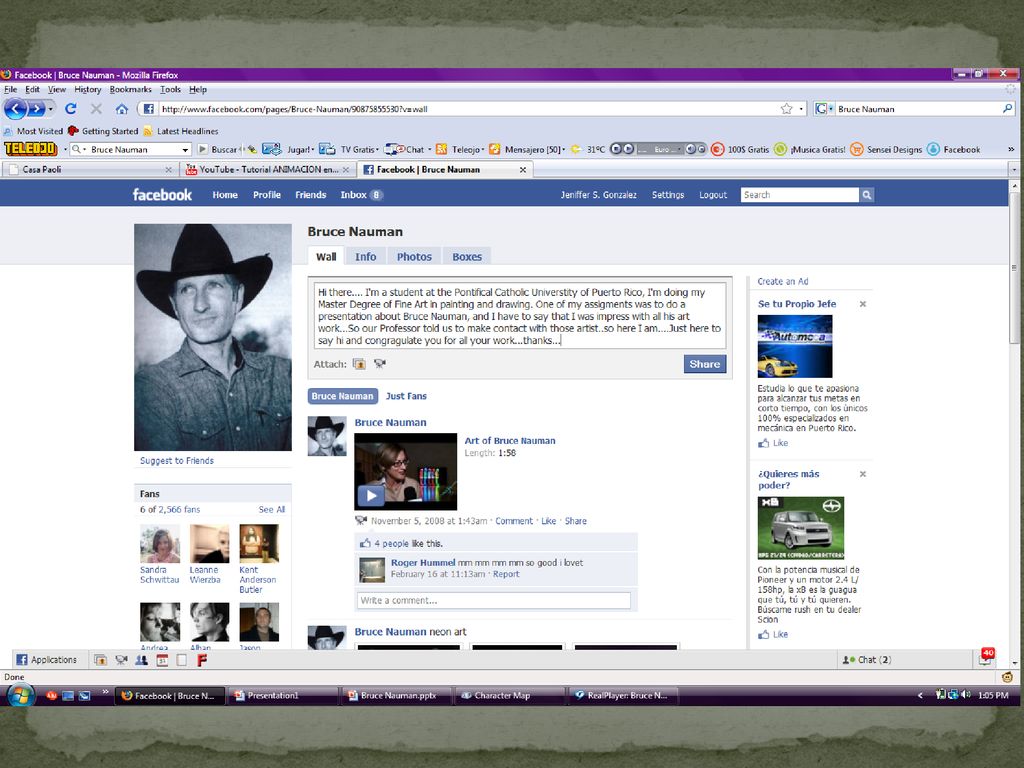Attach a photo using the photo icon
1024x768 pixels.
tap(359, 364)
